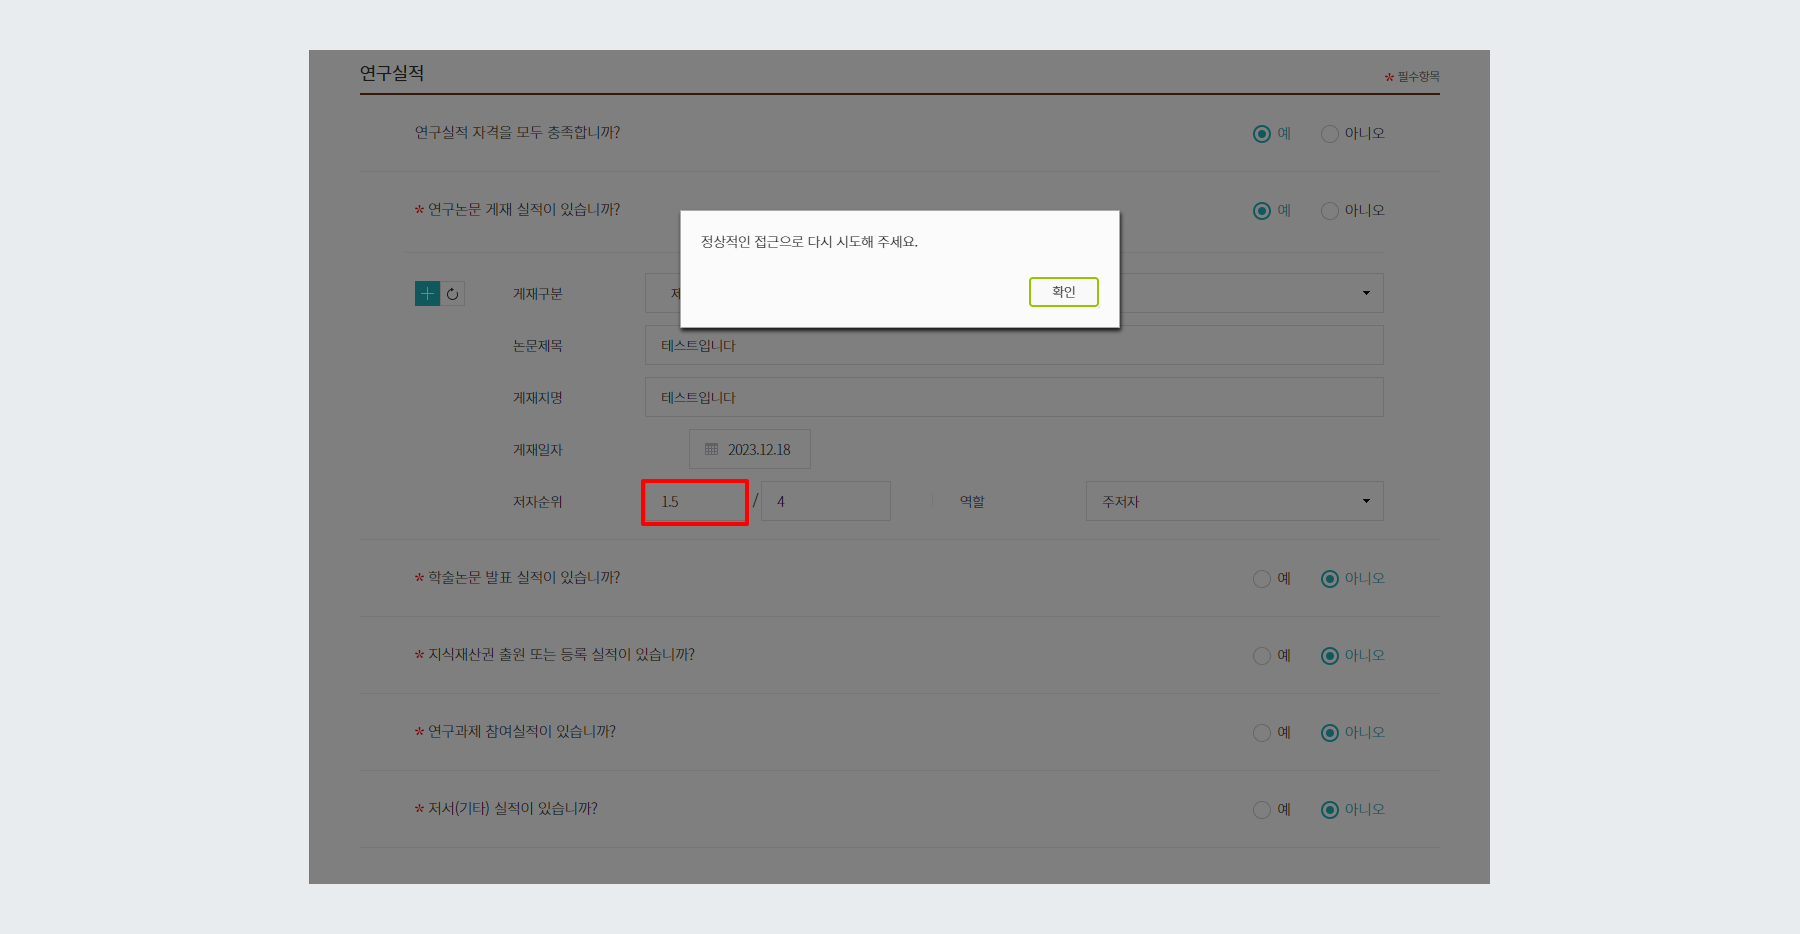Add a new paper entry with plus icon
This screenshot has height=934, width=1800.
(x=427, y=293)
